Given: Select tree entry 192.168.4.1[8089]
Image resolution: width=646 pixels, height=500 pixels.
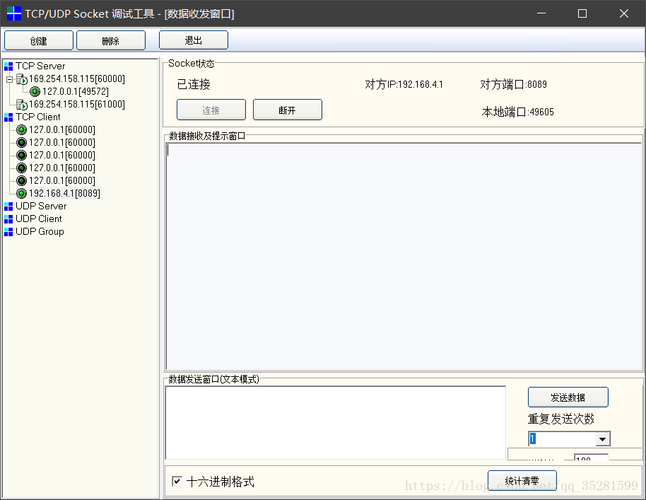Looking at the screenshot, I should point(65,193).
